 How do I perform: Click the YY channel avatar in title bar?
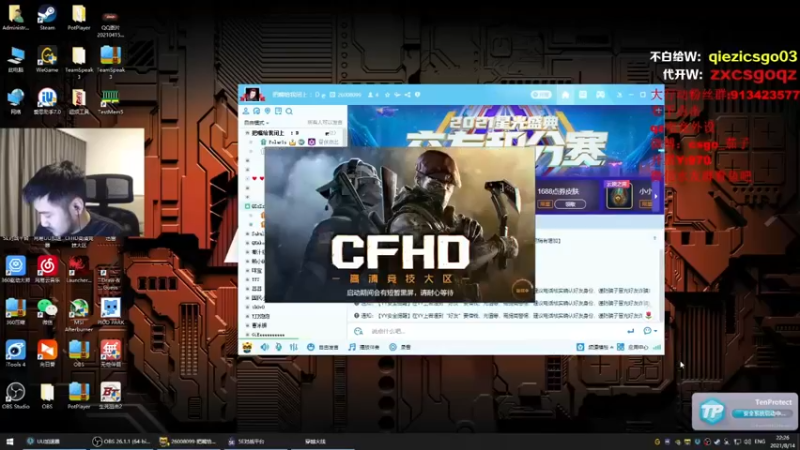(x=252, y=95)
